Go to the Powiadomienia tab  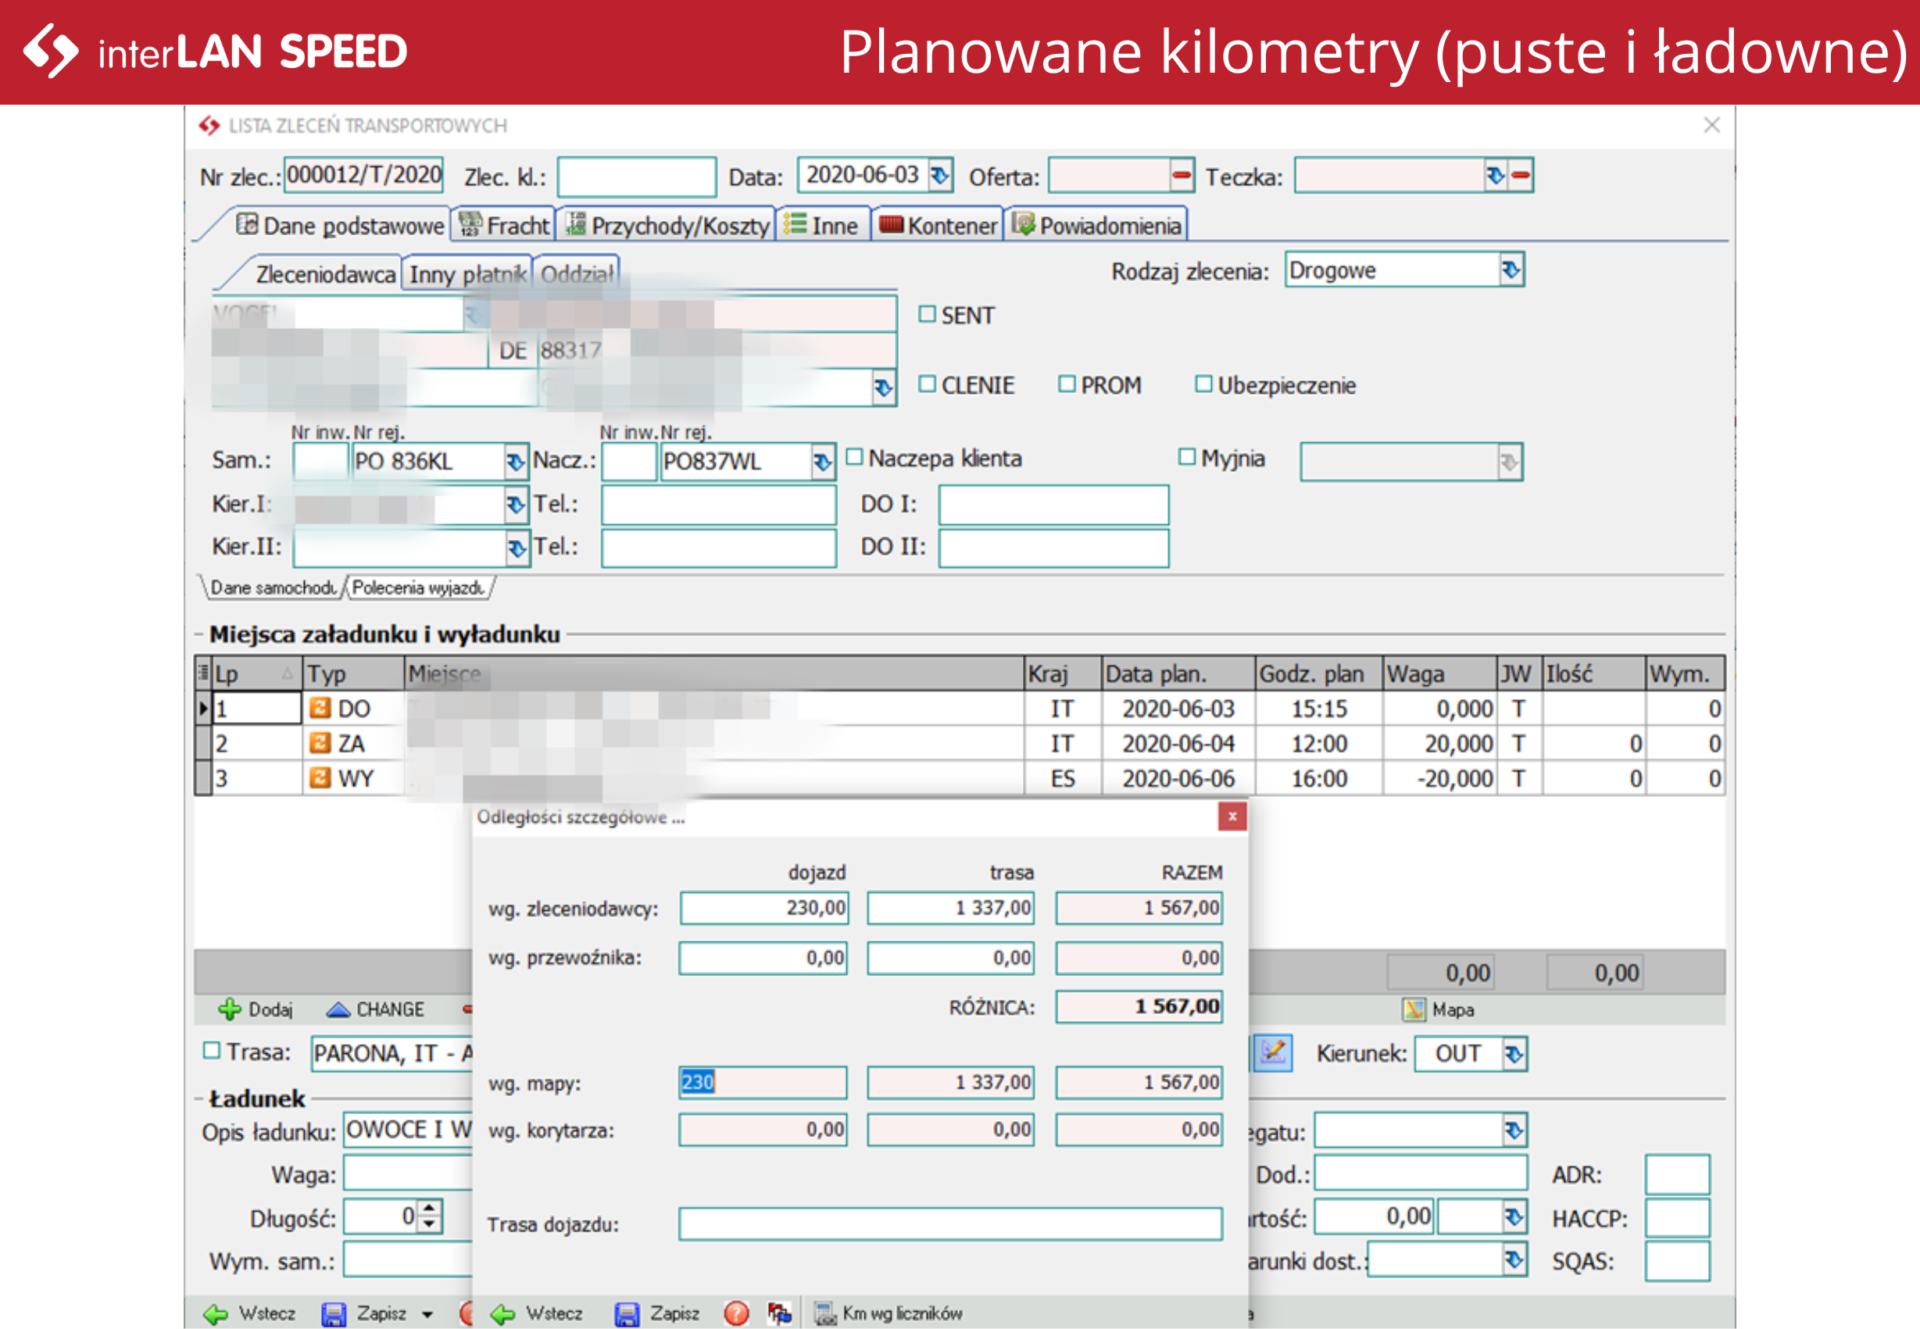tap(1096, 225)
